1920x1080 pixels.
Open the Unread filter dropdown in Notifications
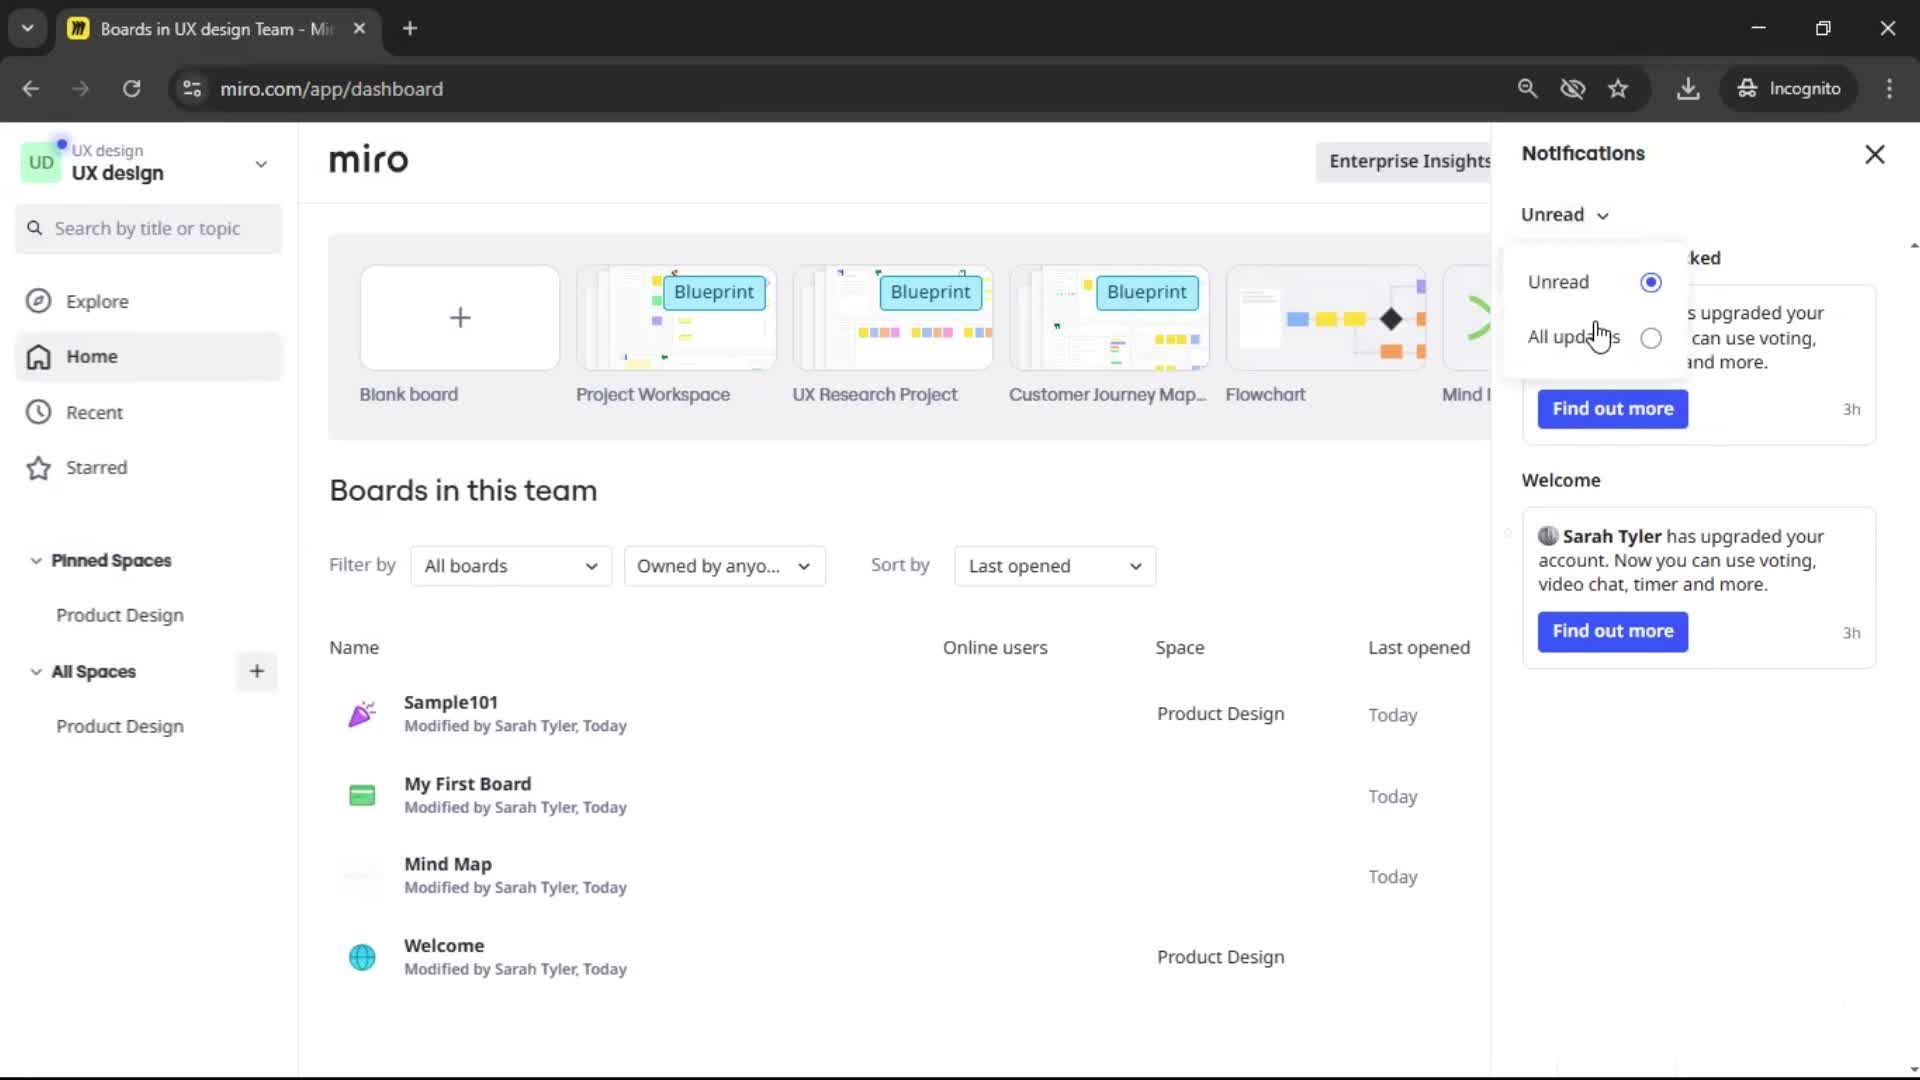coord(1565,215)
